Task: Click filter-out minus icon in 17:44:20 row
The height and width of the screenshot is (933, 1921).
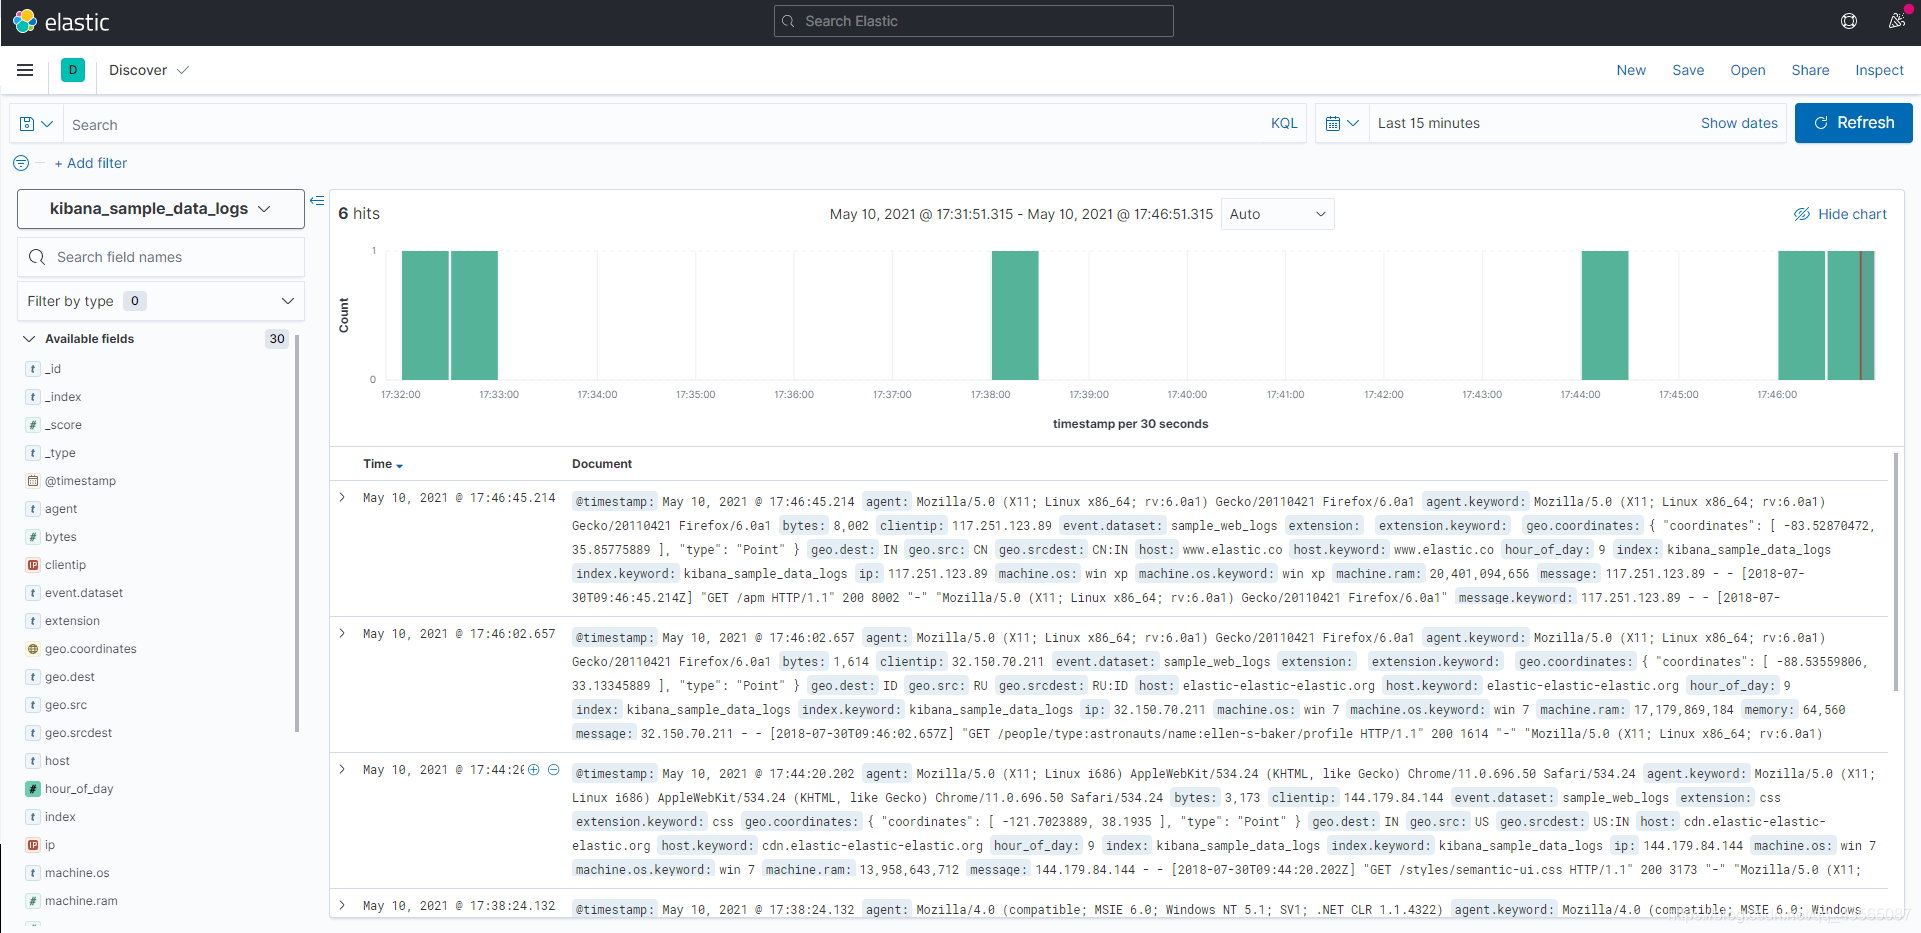Action: [x=553, y=770]
